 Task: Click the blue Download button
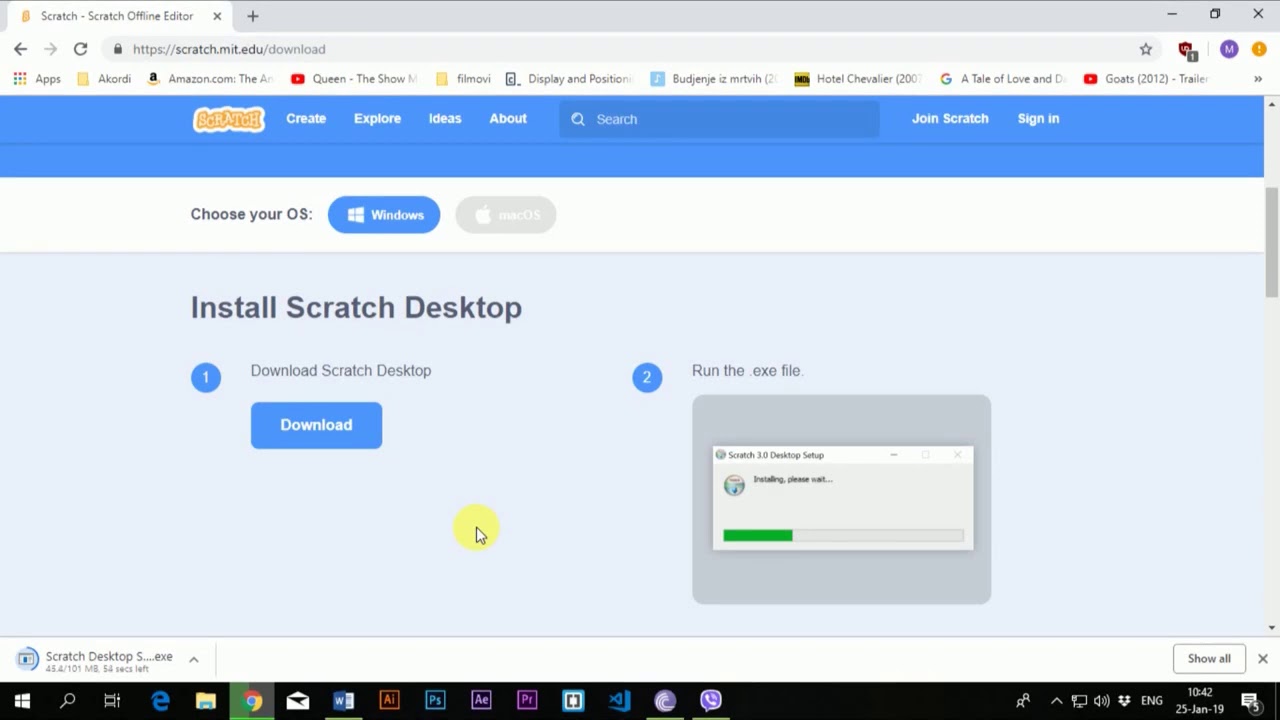pyautogui.click(x=316, y=425)
